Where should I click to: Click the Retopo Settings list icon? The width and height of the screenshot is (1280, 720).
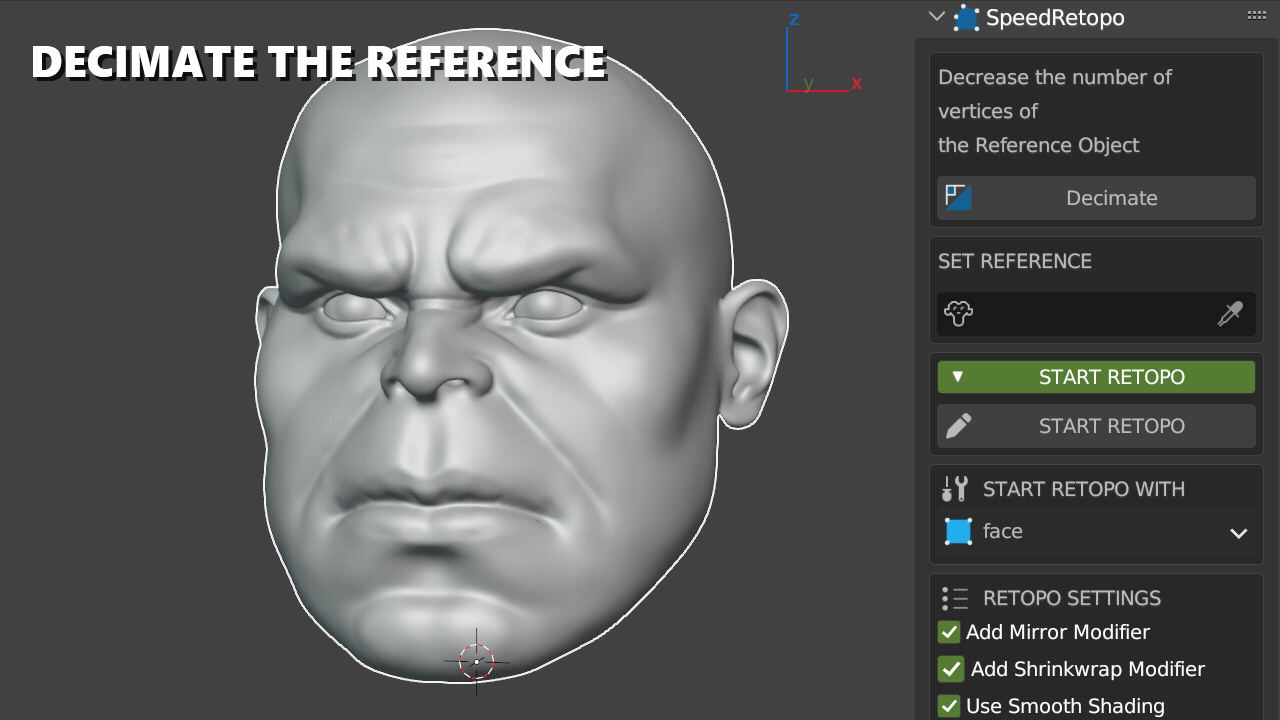(x=955, y=598)
